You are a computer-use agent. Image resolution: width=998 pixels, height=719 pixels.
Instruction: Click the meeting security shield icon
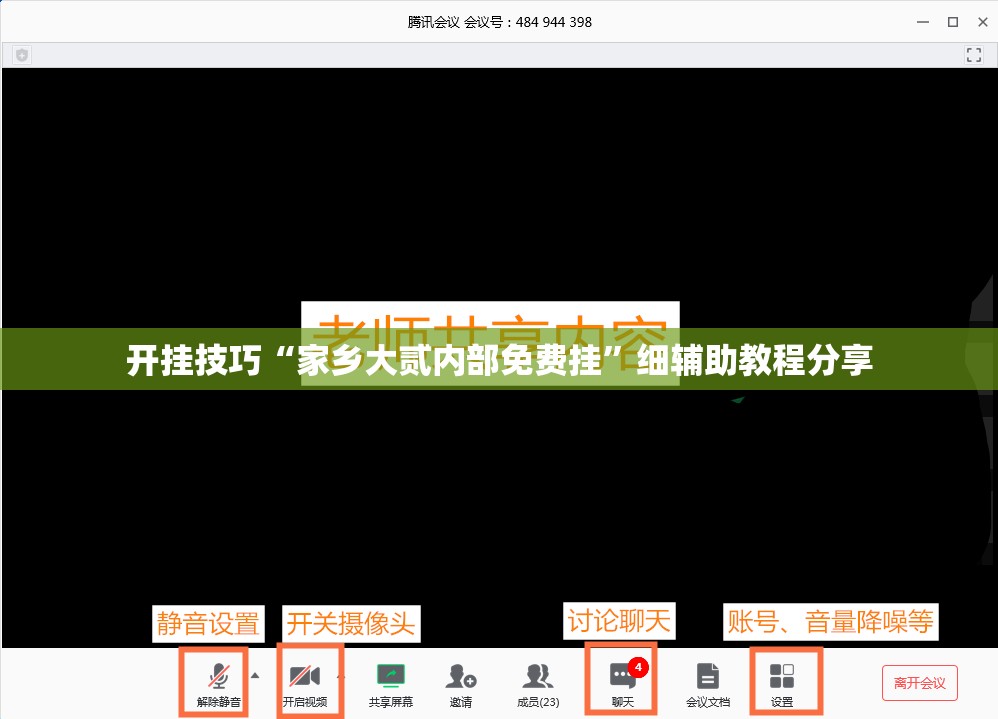click(22, 55)
